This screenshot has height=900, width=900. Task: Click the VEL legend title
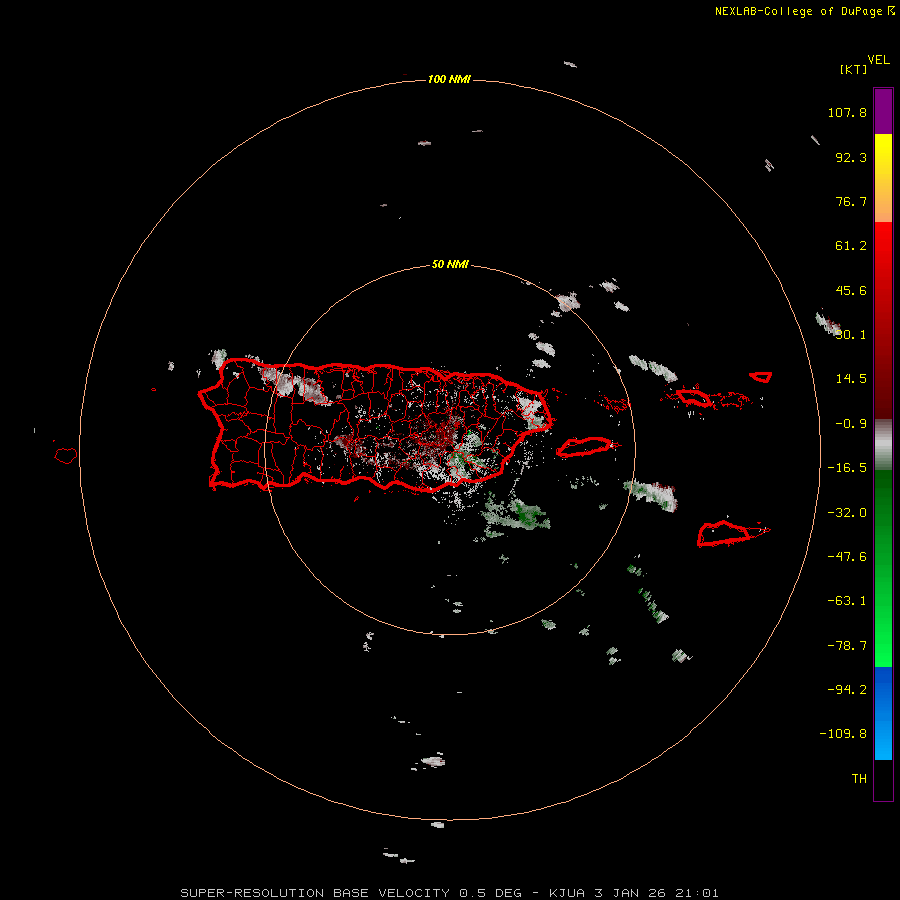coord(878,60)
